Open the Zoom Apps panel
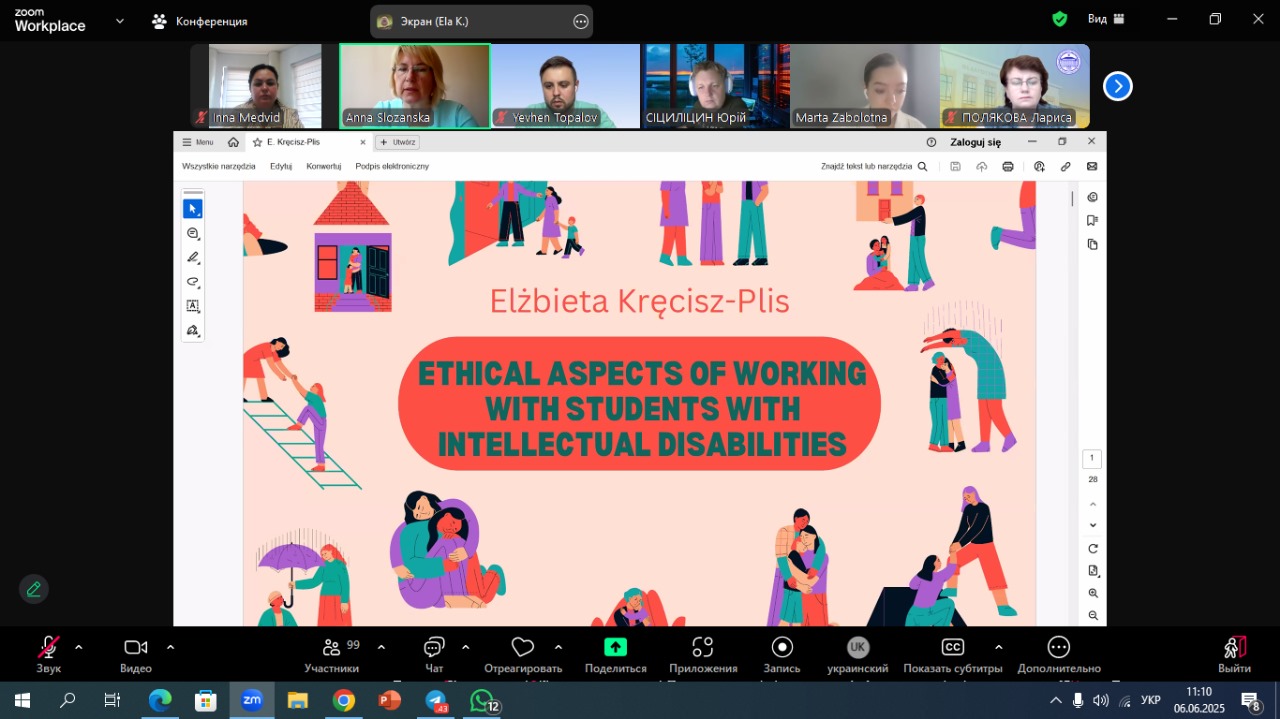Image resolution: width=1280 pixels, height=719 pixels. tap(702, 648)
